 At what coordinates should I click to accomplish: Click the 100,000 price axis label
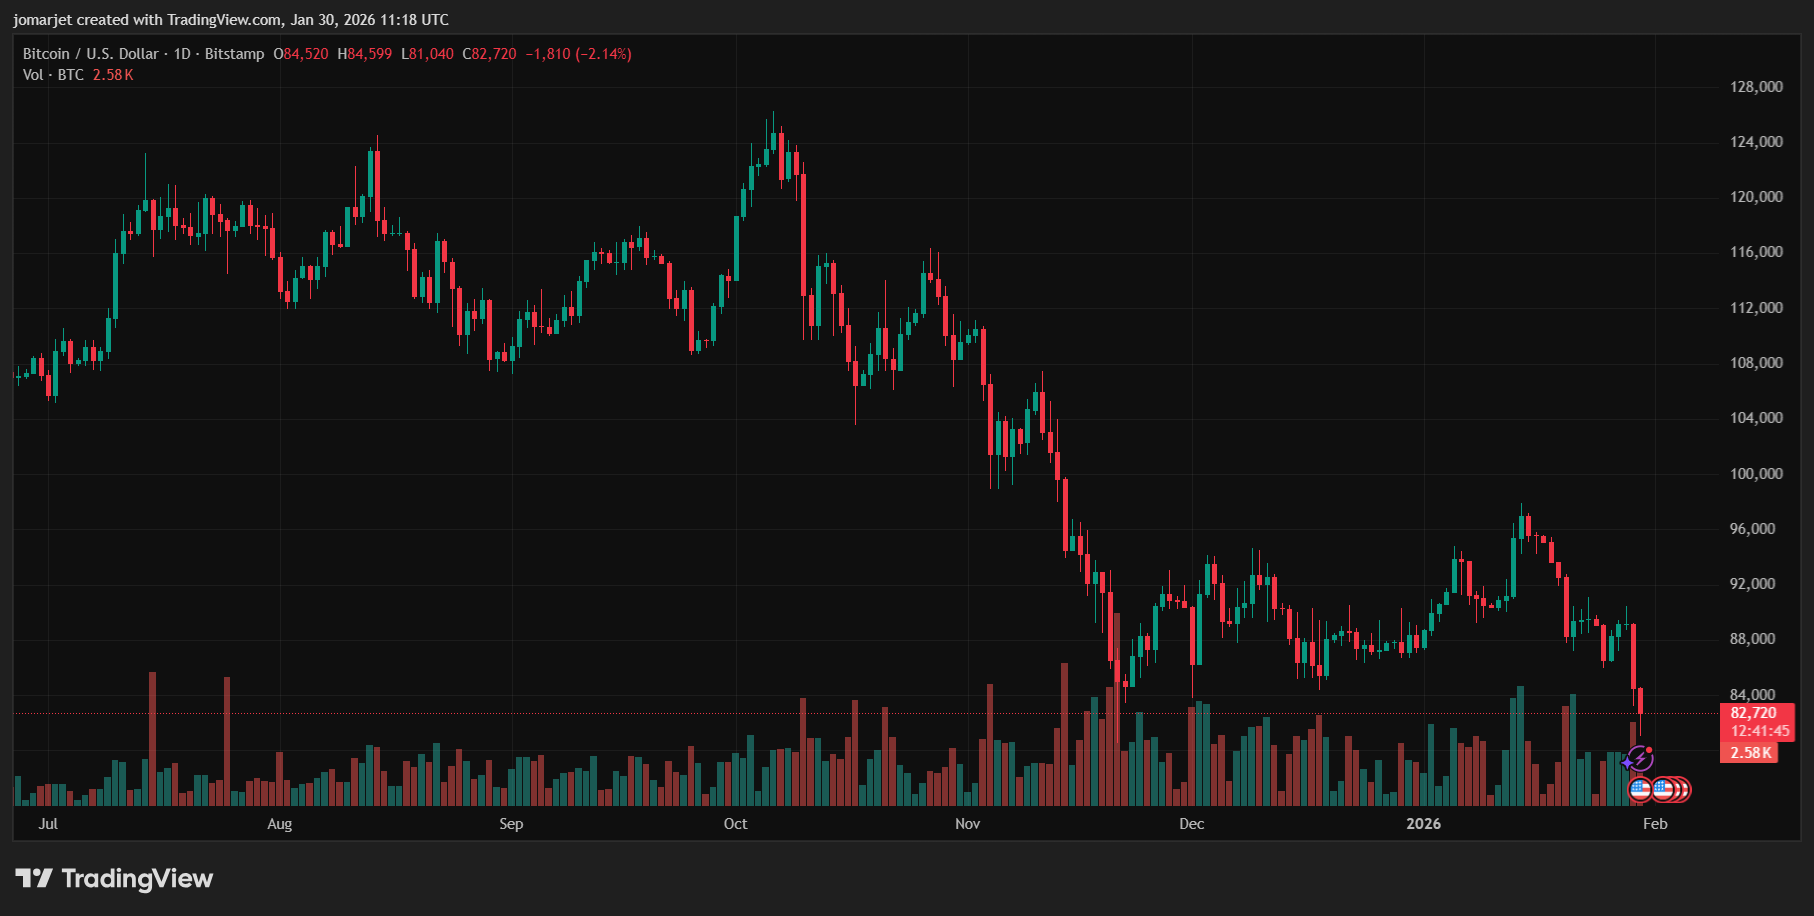tap(1756, 474)
